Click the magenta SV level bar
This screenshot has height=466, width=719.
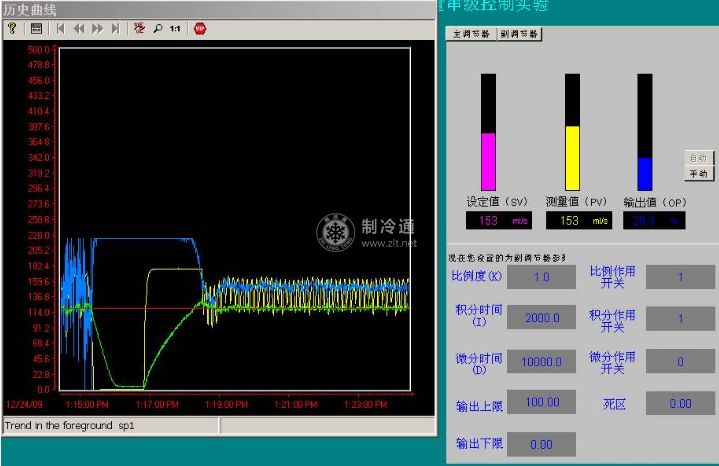coord(489,160)
